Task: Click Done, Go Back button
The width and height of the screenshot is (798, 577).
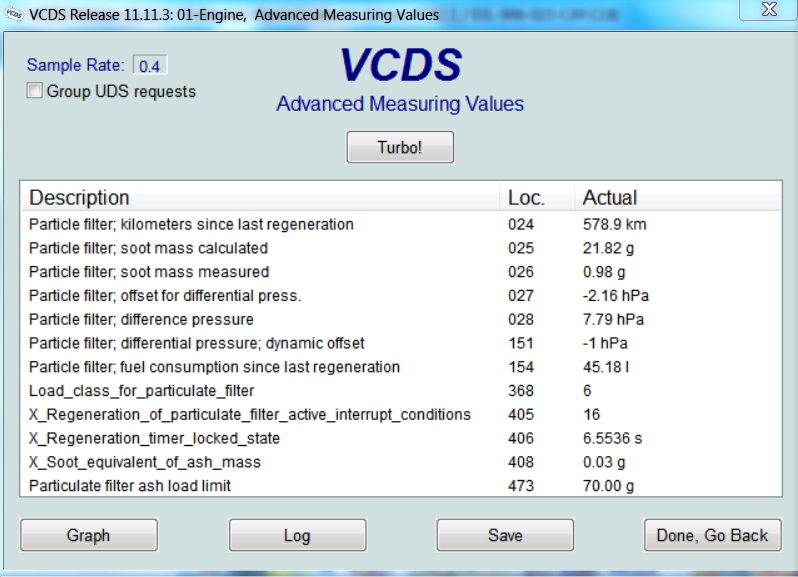Action: (711, 535)
